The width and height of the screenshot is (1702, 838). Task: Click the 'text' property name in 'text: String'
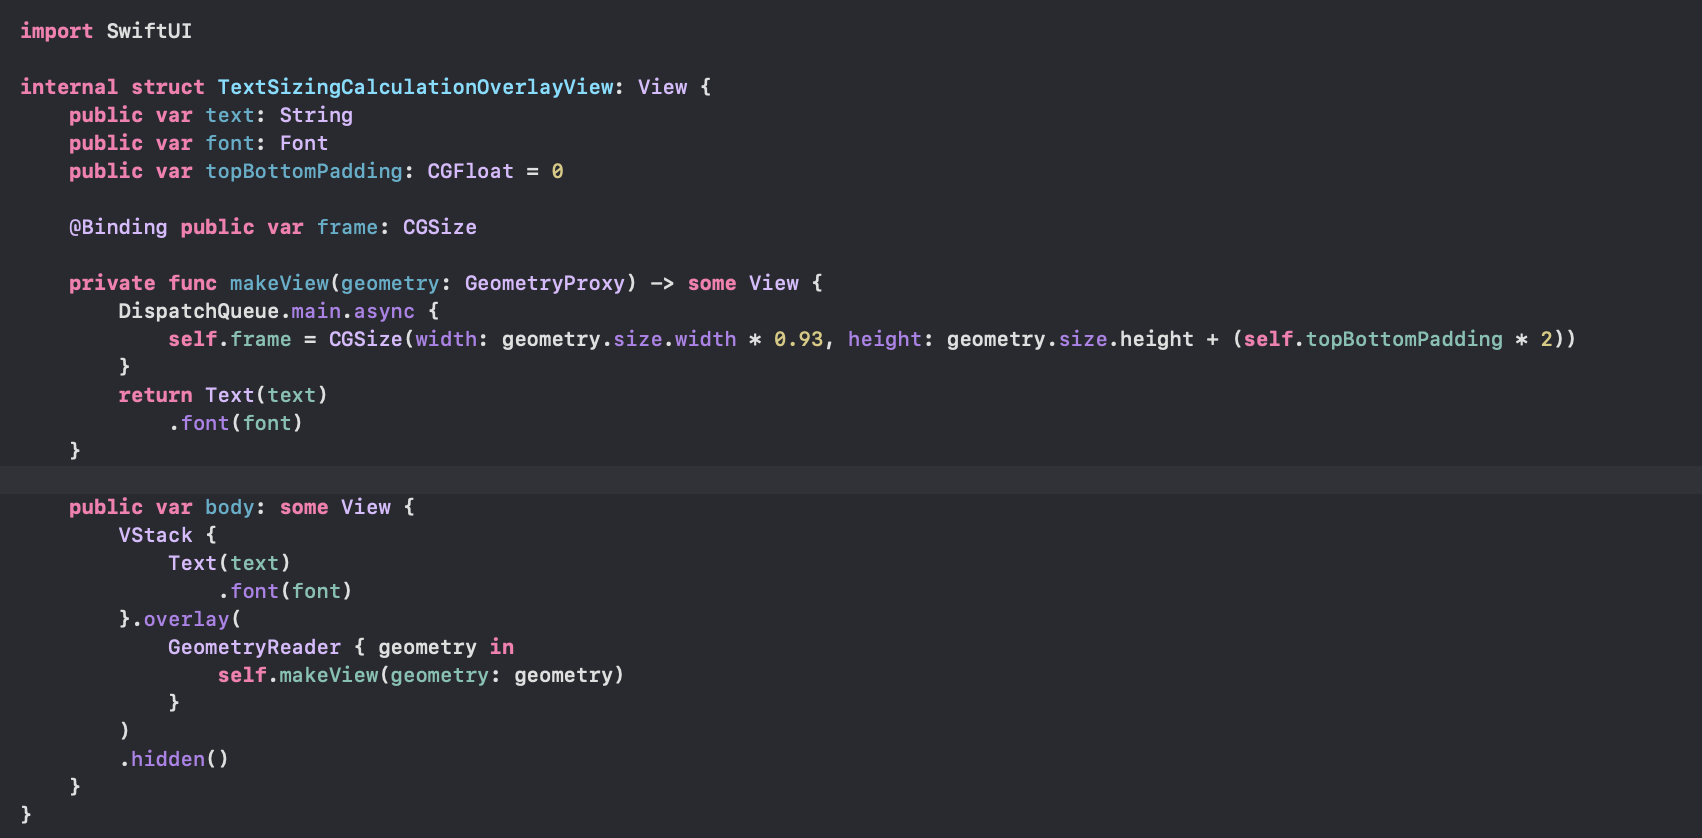coord(230,115)
